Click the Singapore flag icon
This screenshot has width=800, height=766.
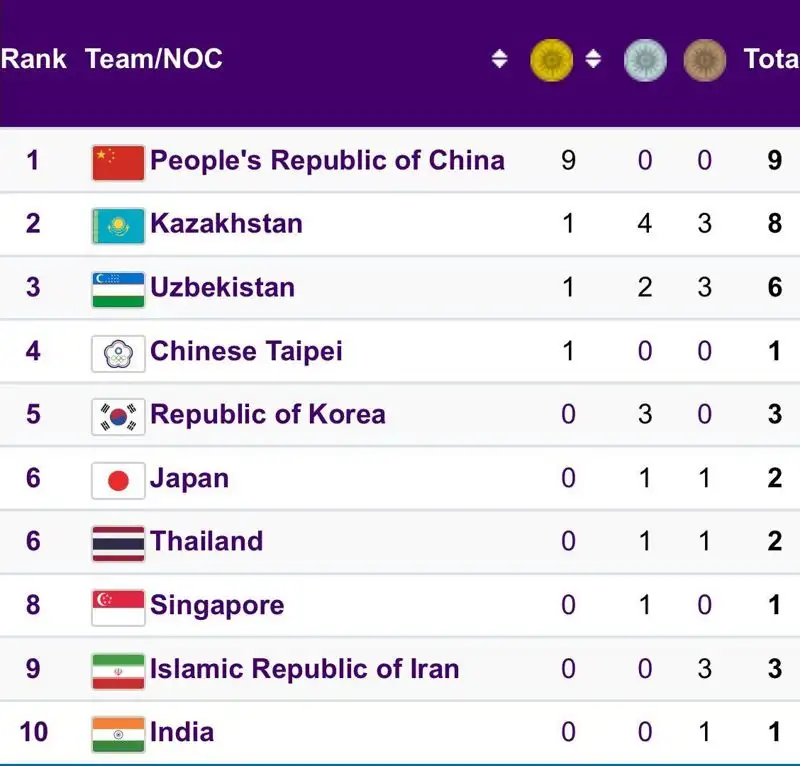tap(118, 606)
